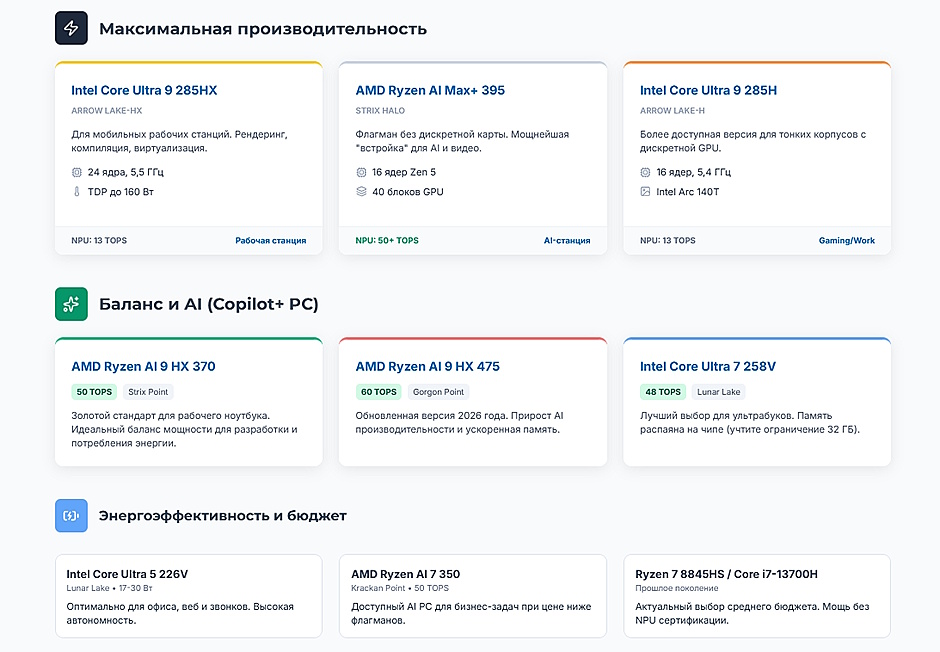Click the "Рабочая станция" label

point(270,241)
